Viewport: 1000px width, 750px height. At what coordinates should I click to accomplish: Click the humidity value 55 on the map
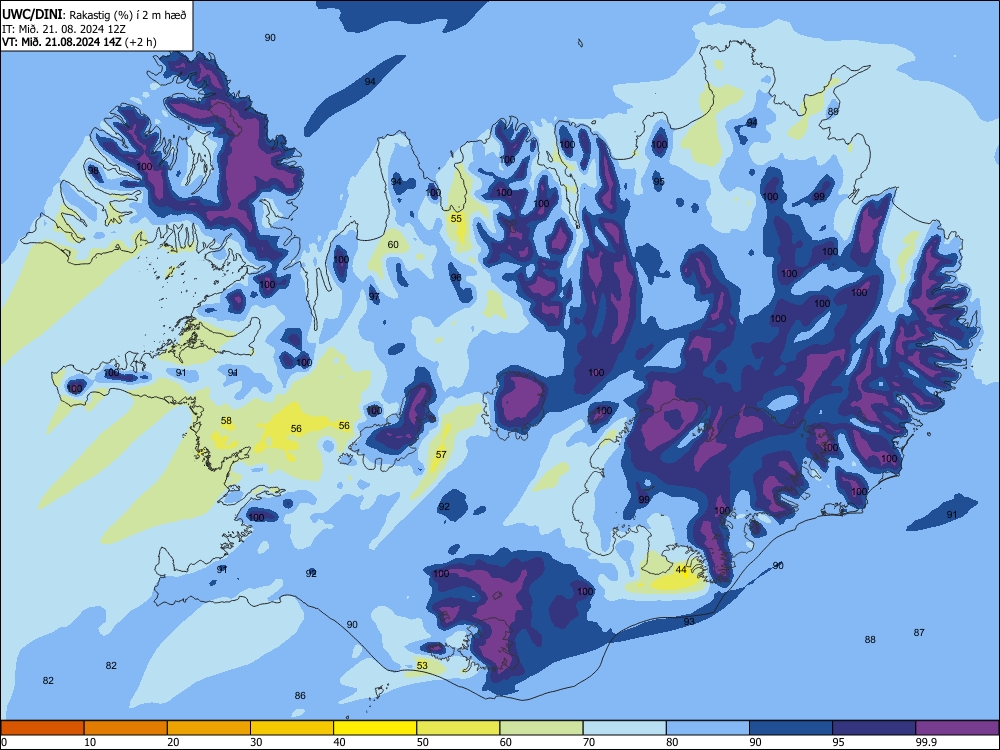pyautogui.click(x=456, y=219)
